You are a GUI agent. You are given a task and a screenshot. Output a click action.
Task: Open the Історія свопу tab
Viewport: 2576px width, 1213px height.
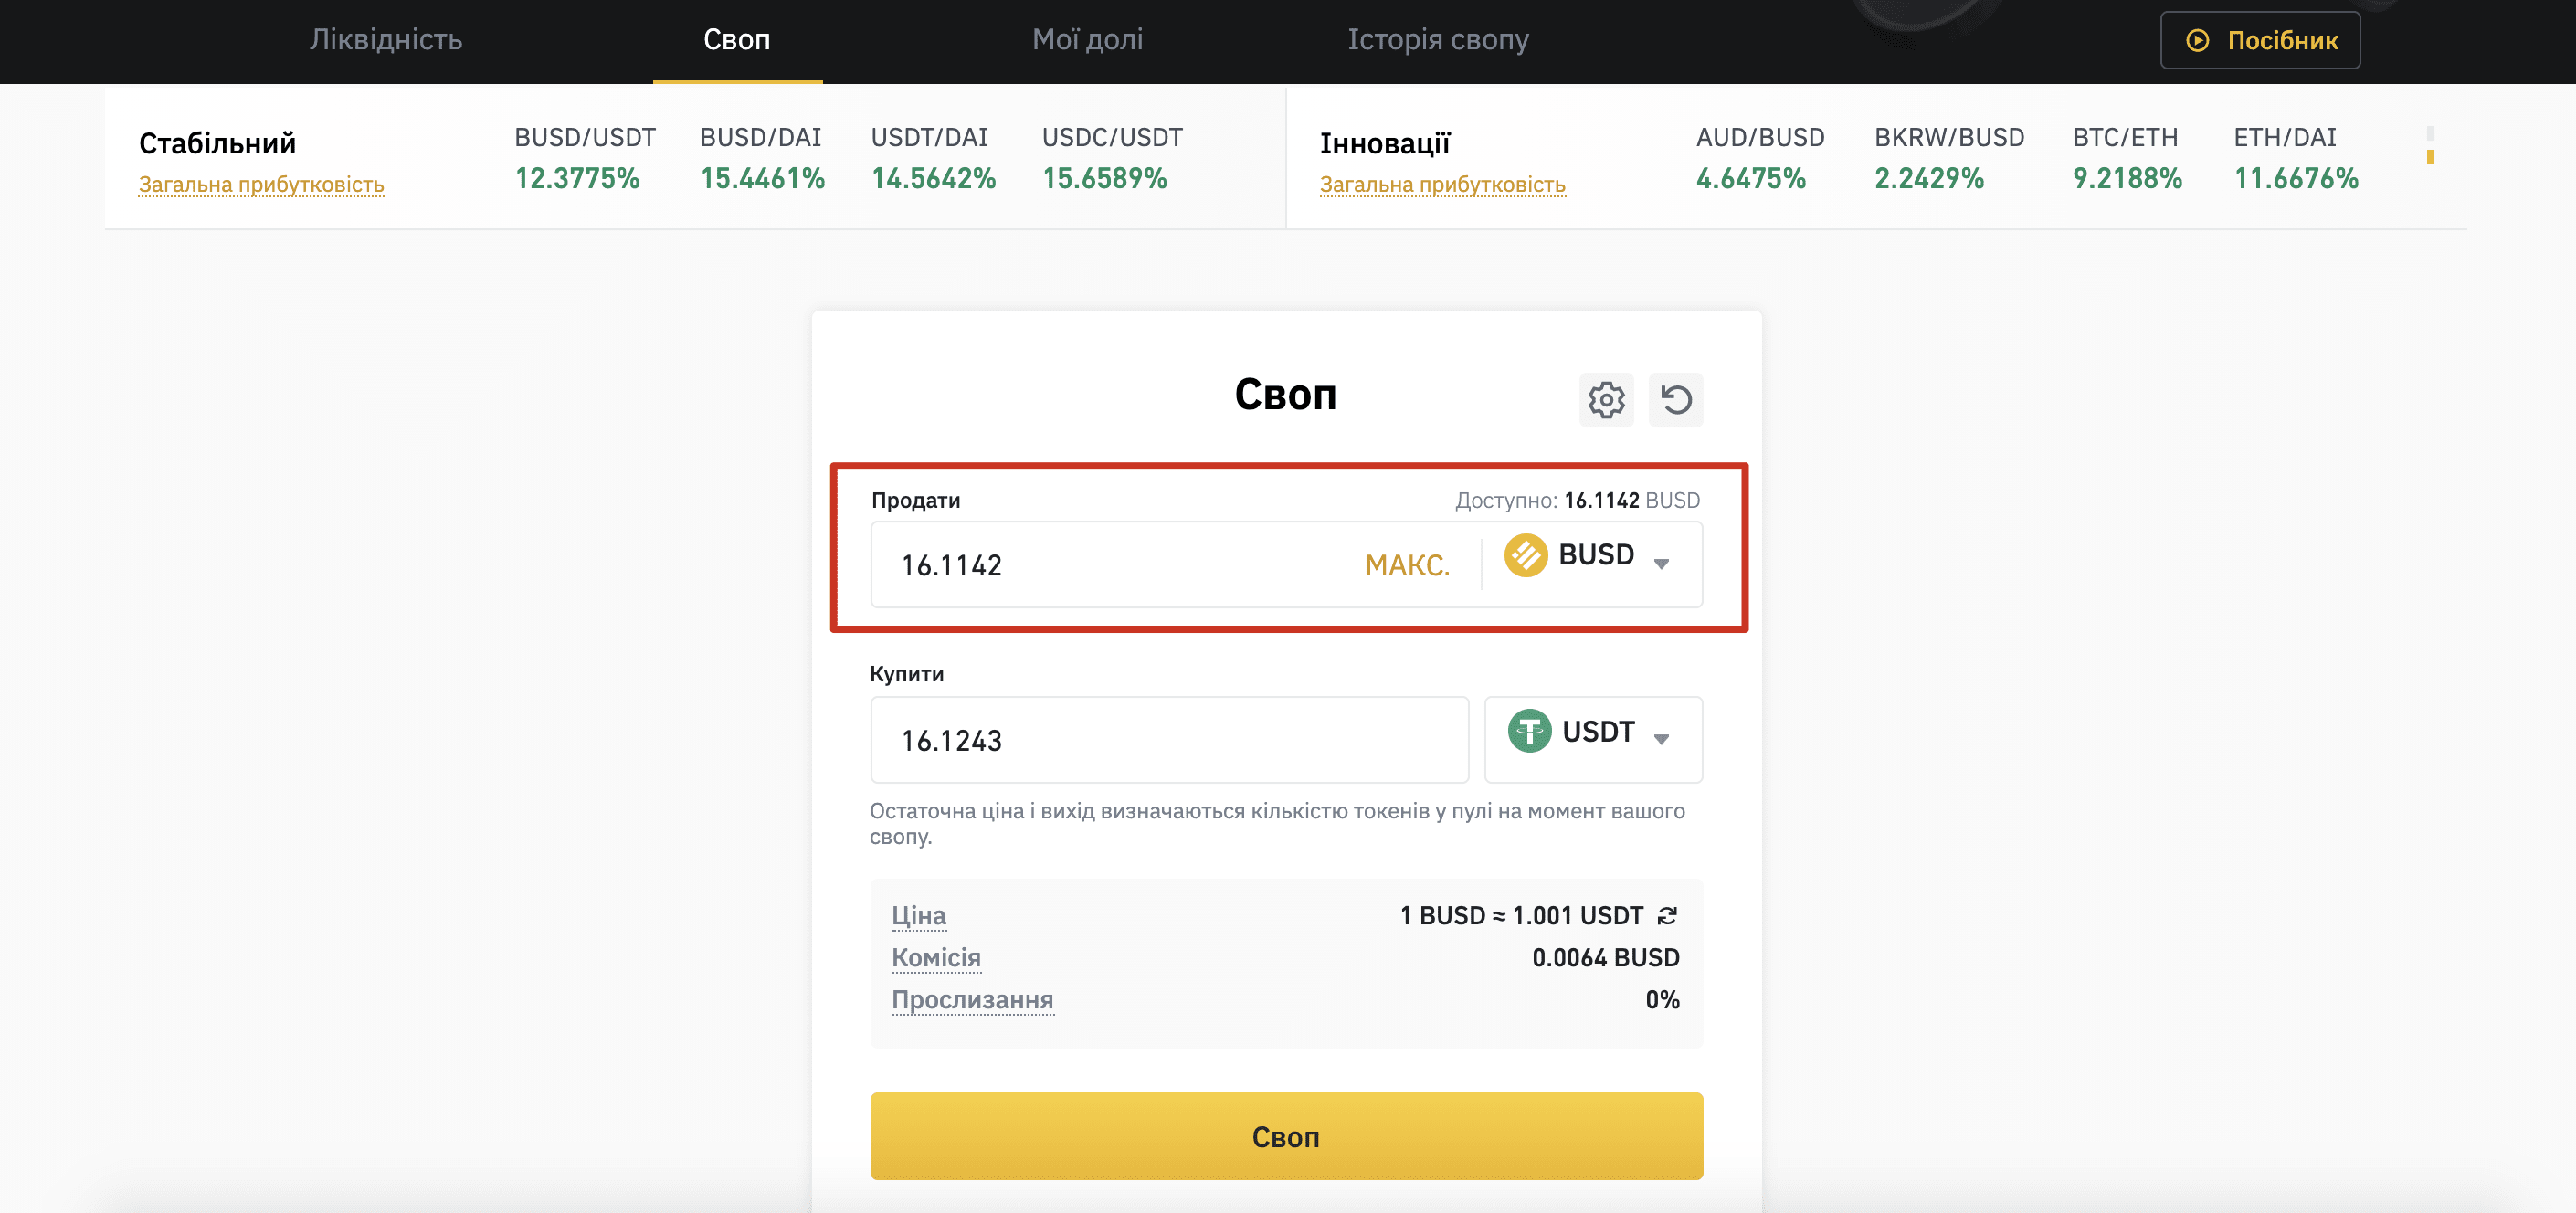[1438, 39]
